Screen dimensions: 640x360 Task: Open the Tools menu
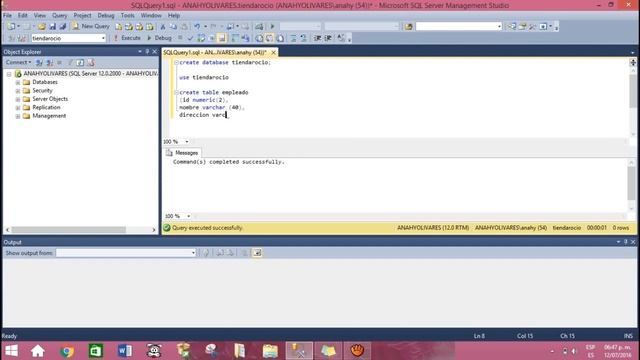(127, 16)
